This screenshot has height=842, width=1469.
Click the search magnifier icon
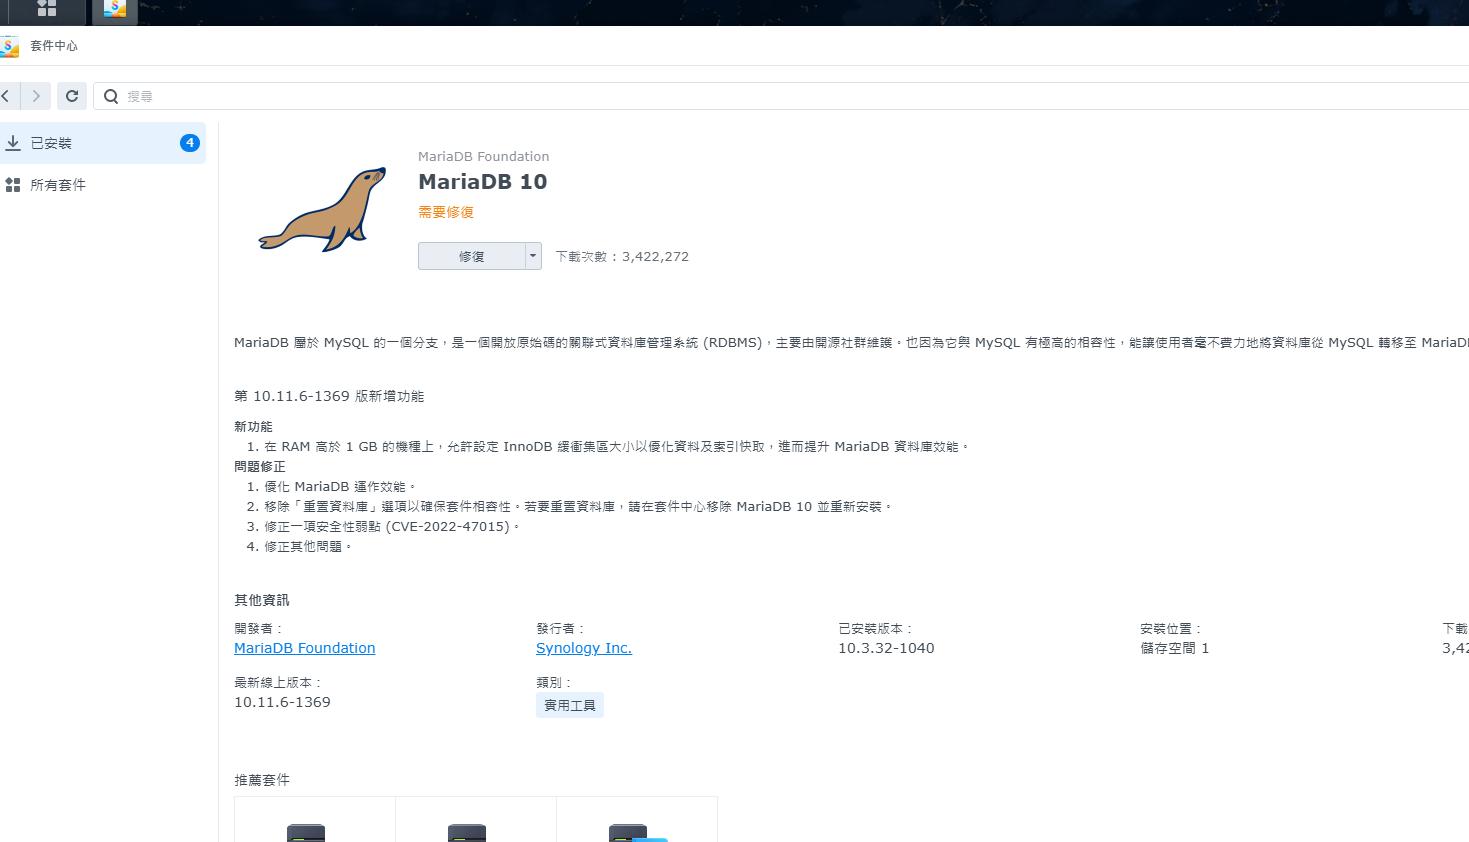point(111,96)
